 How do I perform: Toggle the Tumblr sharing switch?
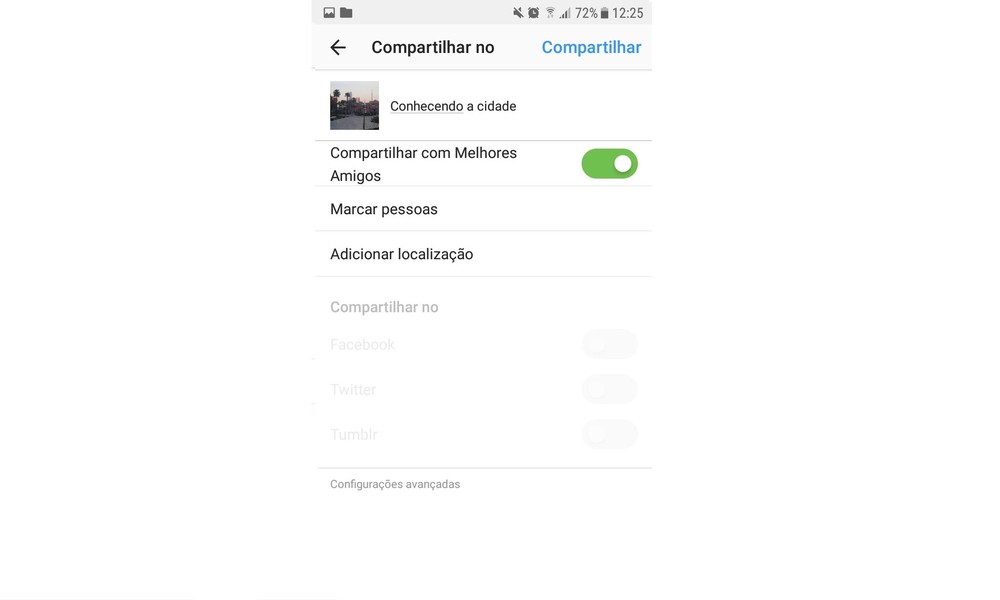[609, 434]
